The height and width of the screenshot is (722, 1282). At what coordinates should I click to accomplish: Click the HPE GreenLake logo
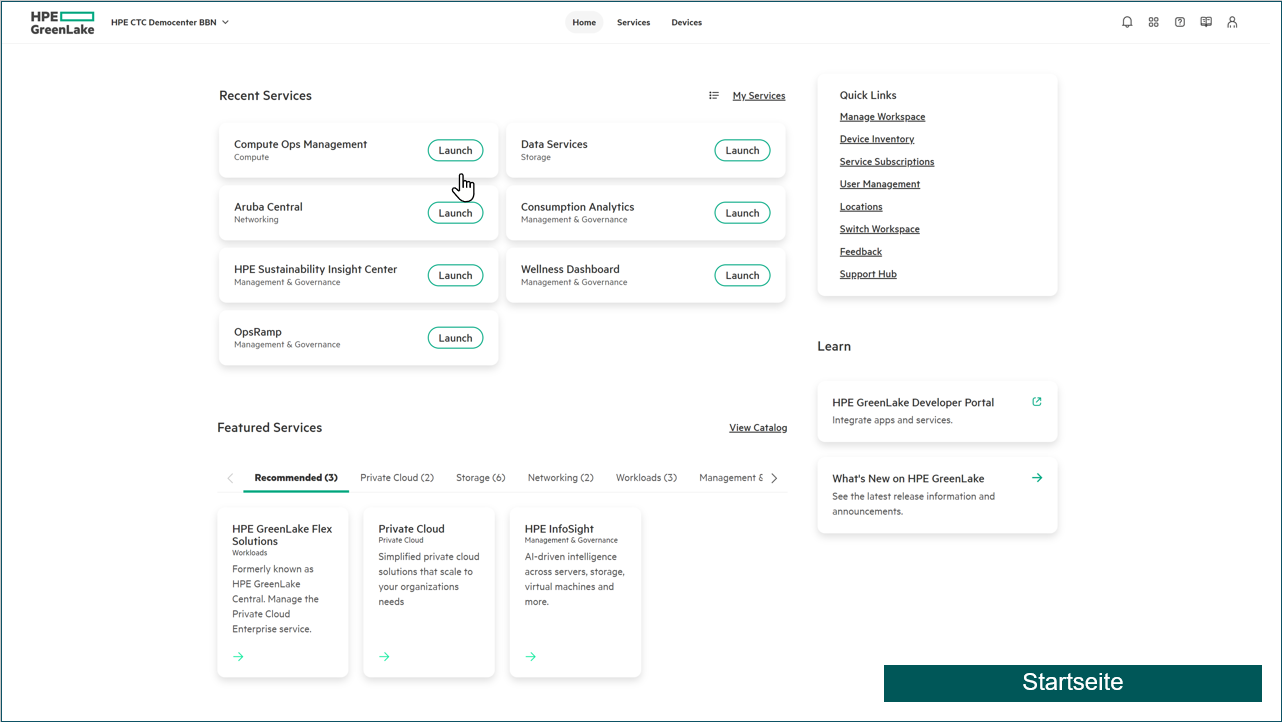(62, 22)
